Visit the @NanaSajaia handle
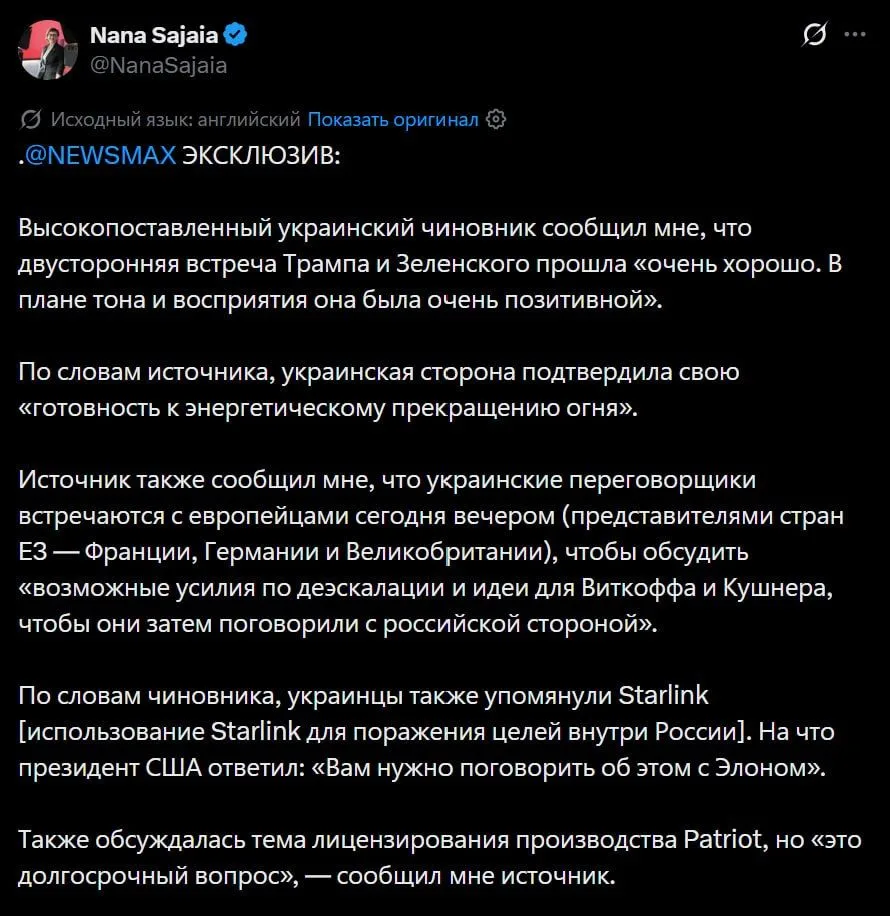This screenshot has height=916, width=890. [158, 65]
